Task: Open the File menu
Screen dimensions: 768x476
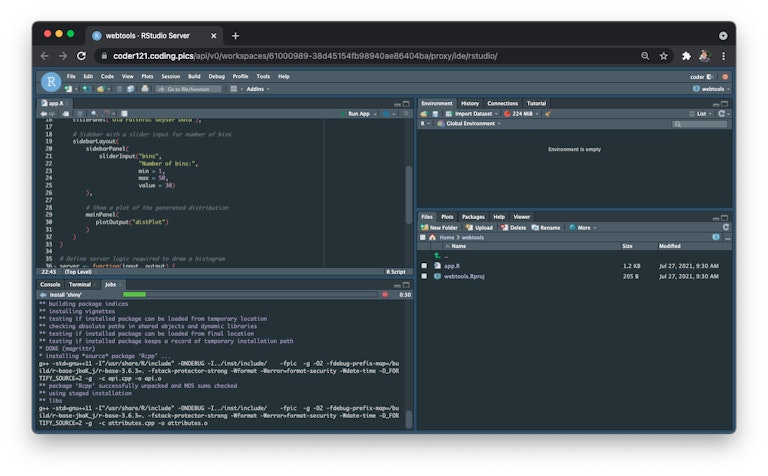Action: pyautogui.click(x=71, y=76)
